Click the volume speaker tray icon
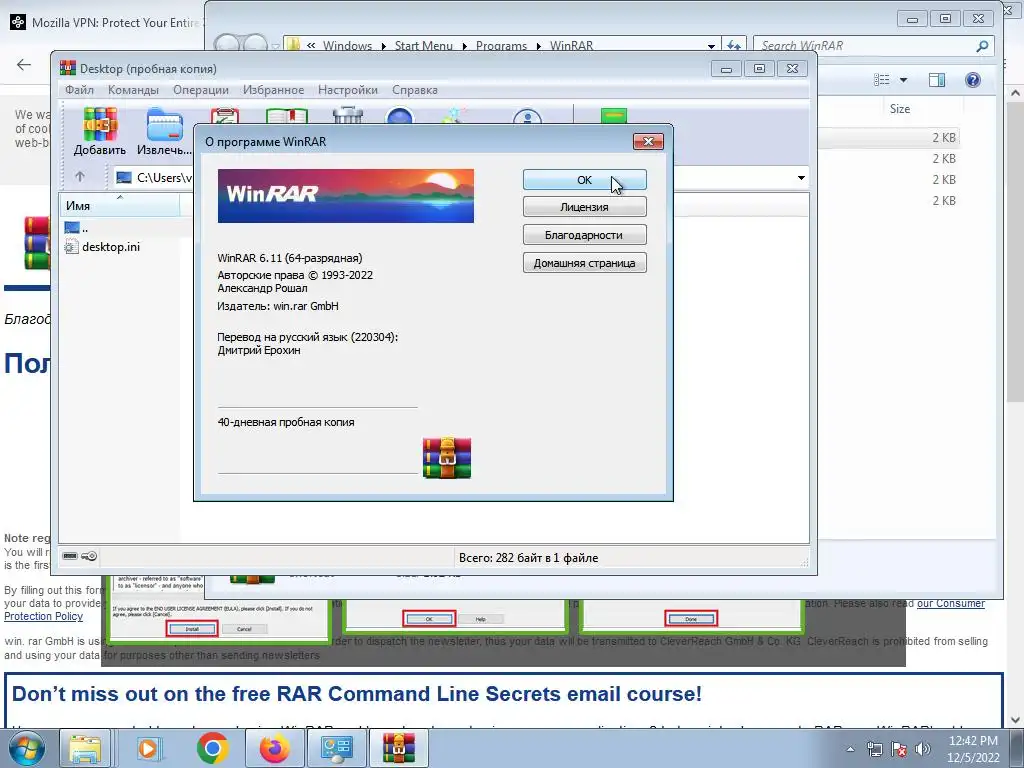Viewport: 1024px width, 768px height. pyautogui.click(x=923, y=749)
